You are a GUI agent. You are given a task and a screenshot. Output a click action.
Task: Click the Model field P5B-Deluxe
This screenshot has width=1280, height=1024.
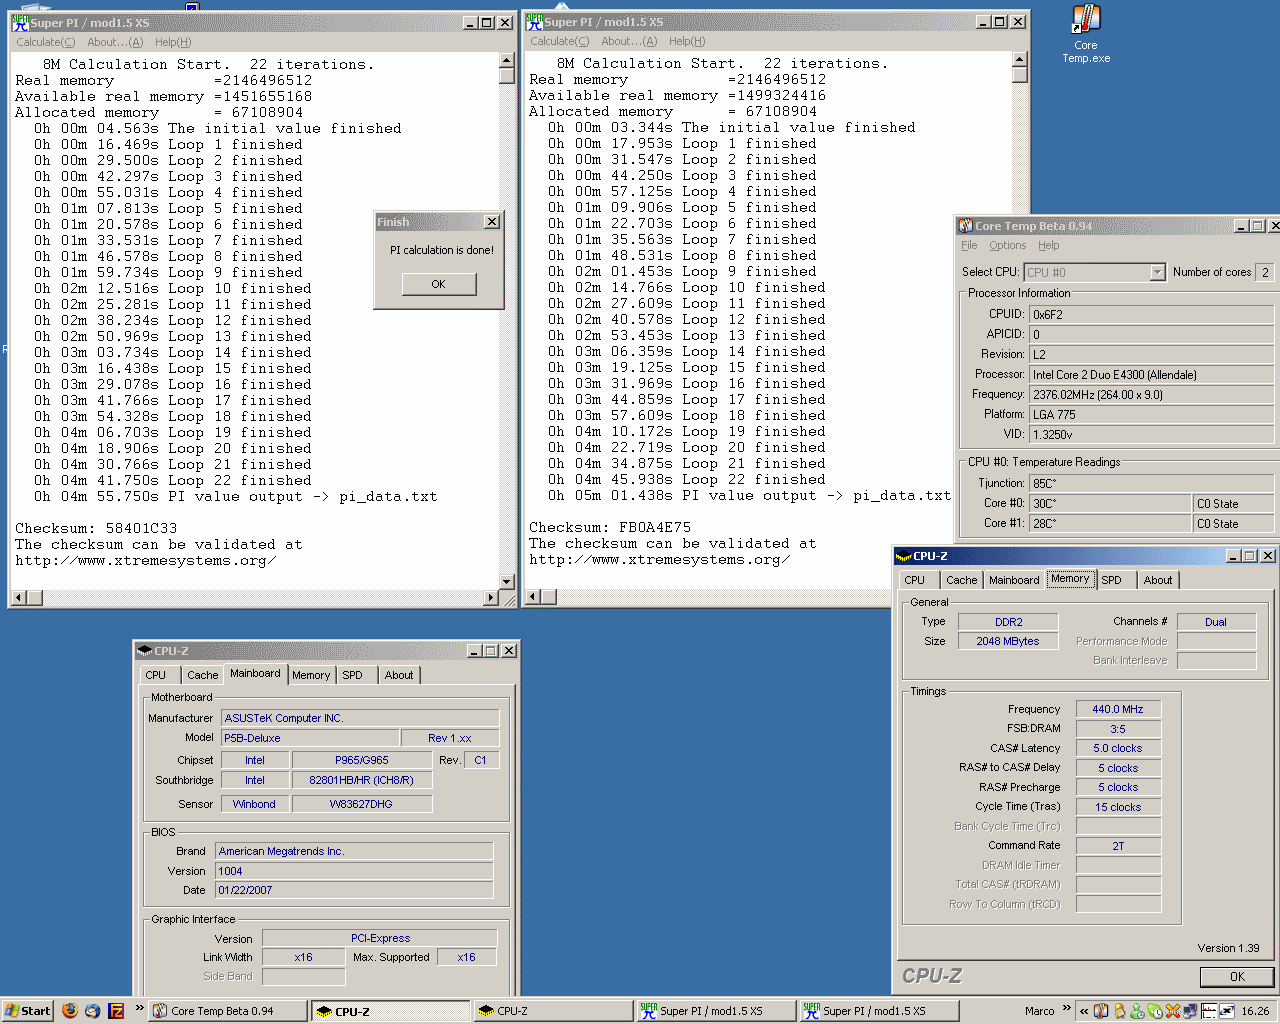click(309, 738)
